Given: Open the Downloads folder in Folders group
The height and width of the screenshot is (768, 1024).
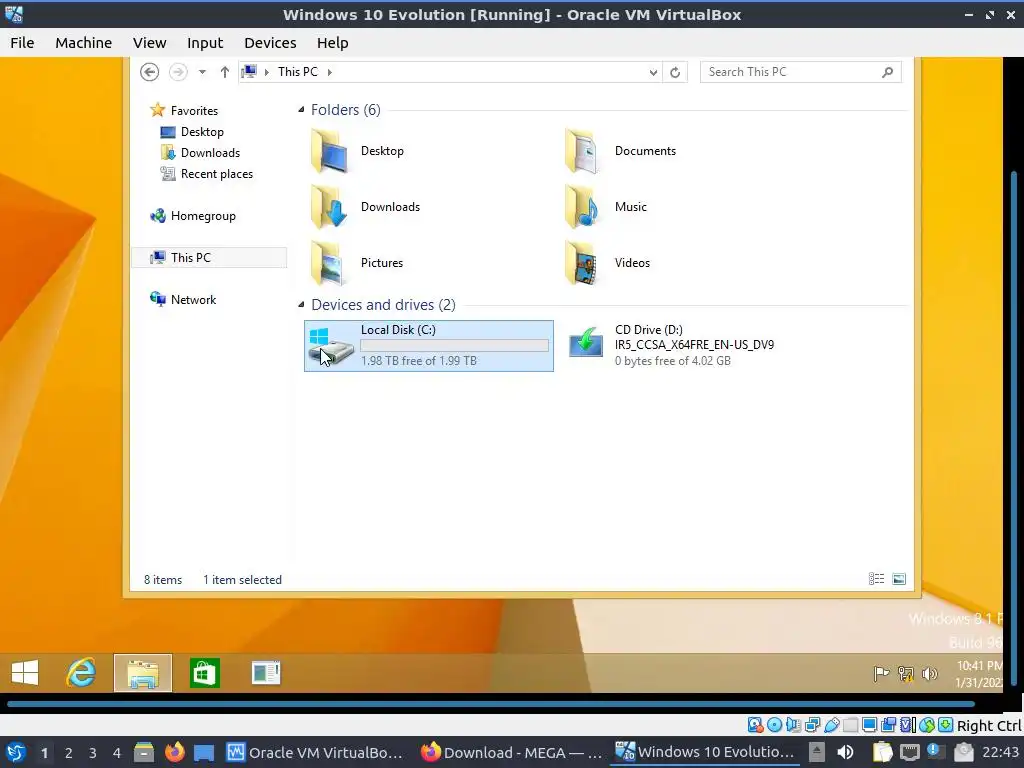Looking at the screenshot, I should (329, 207).
